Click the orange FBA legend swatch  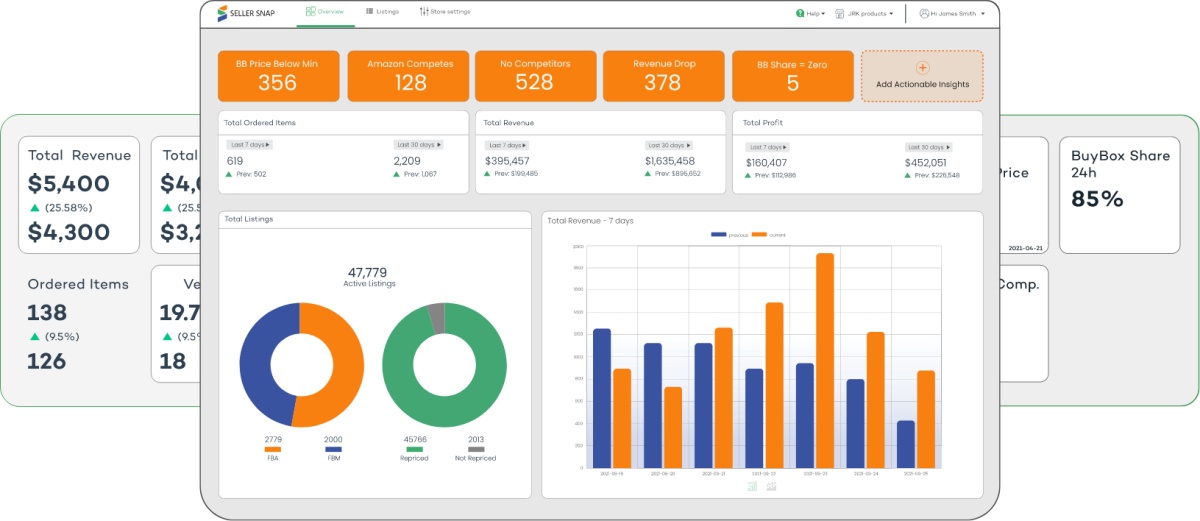(272, 449)
